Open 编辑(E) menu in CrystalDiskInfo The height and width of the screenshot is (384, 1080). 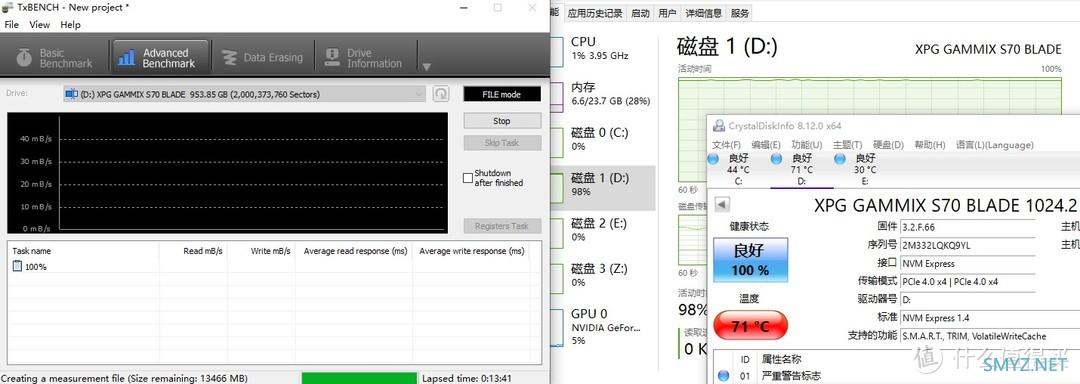(766, 145)
